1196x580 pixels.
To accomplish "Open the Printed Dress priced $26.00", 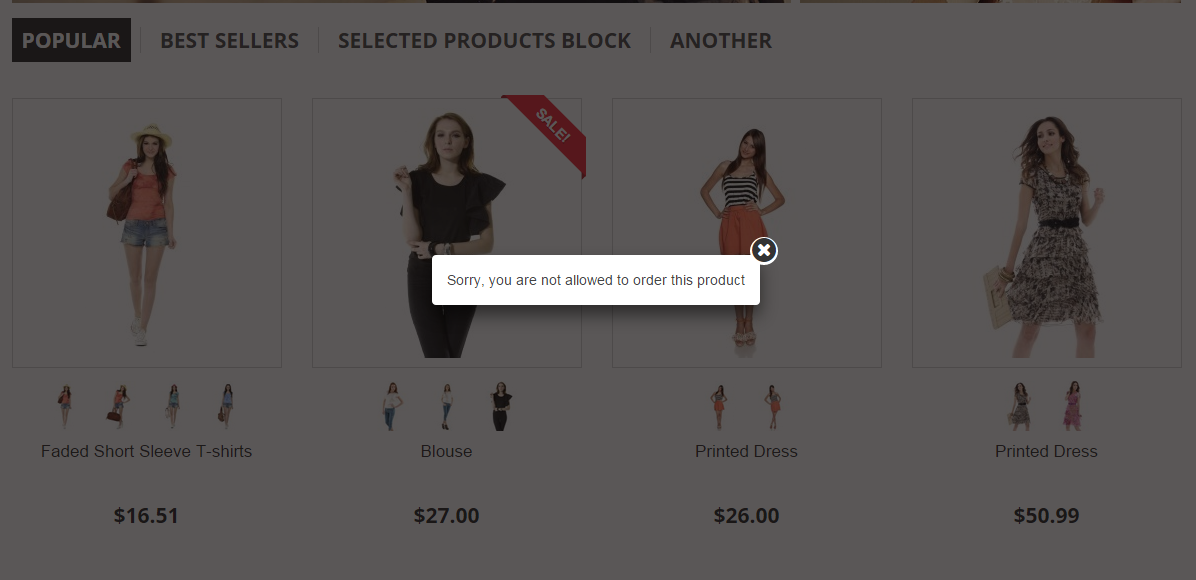I will 746,451.
